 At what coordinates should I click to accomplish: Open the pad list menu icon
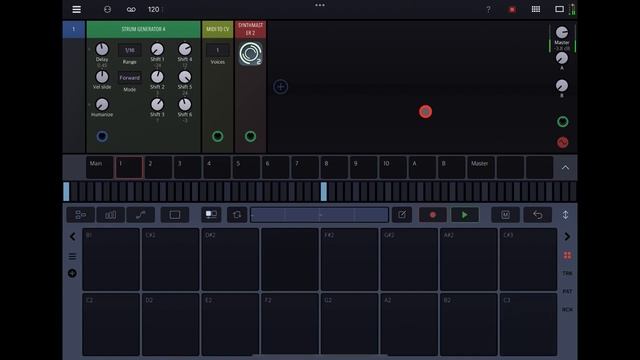[72, 256]
